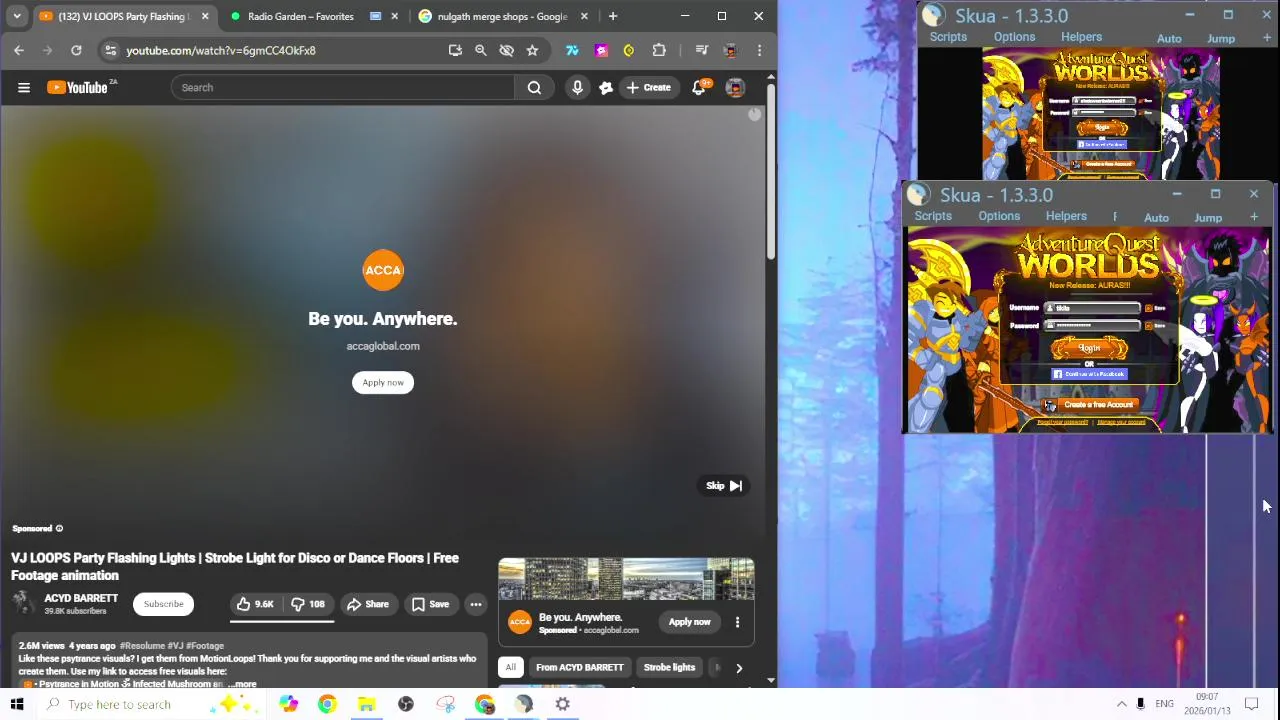Open Scripts menu in front Skua window
The width and height of the screenshot is (1280, 720).
[x=933, y=216]
